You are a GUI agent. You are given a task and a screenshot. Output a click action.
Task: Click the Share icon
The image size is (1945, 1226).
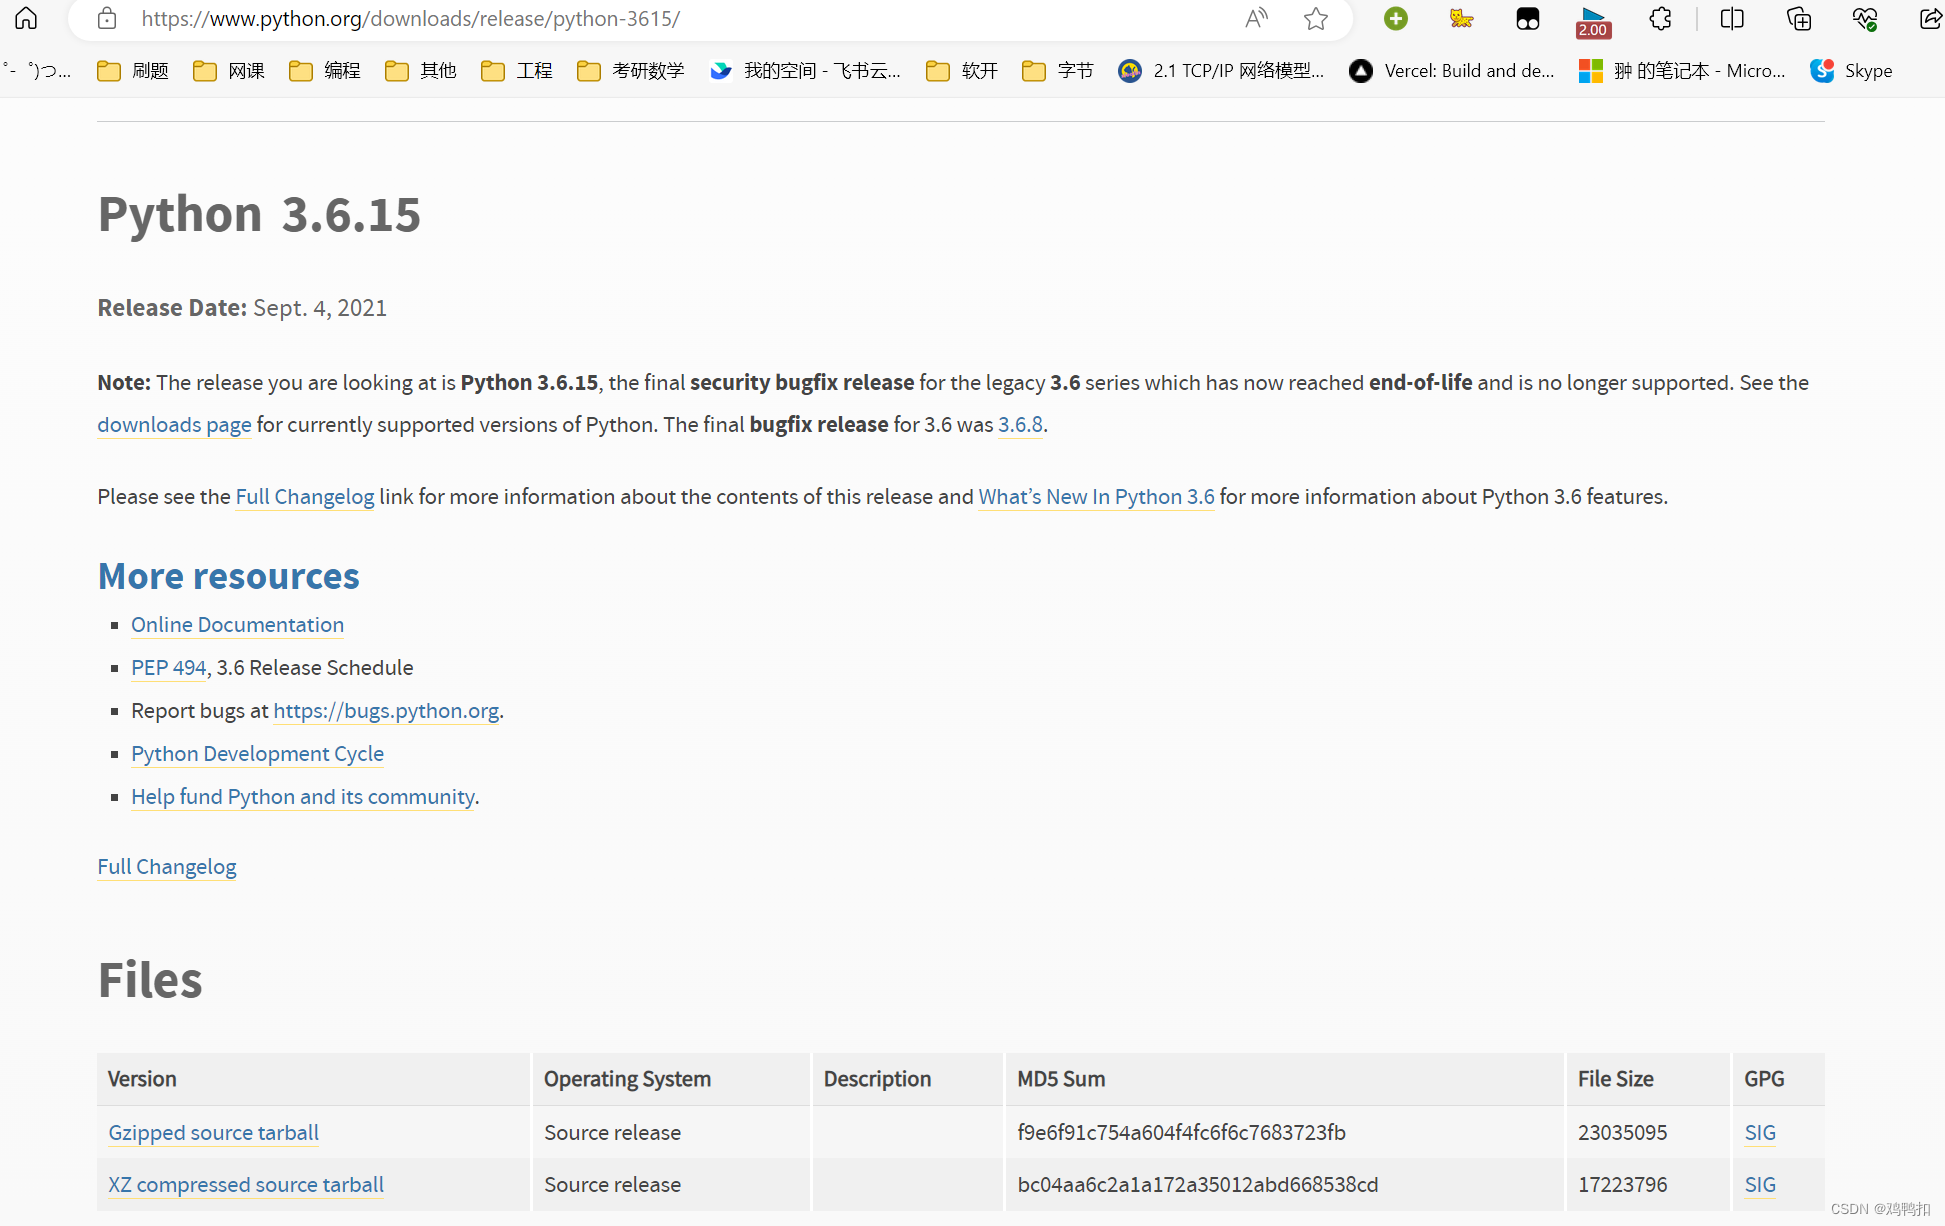1930,18
